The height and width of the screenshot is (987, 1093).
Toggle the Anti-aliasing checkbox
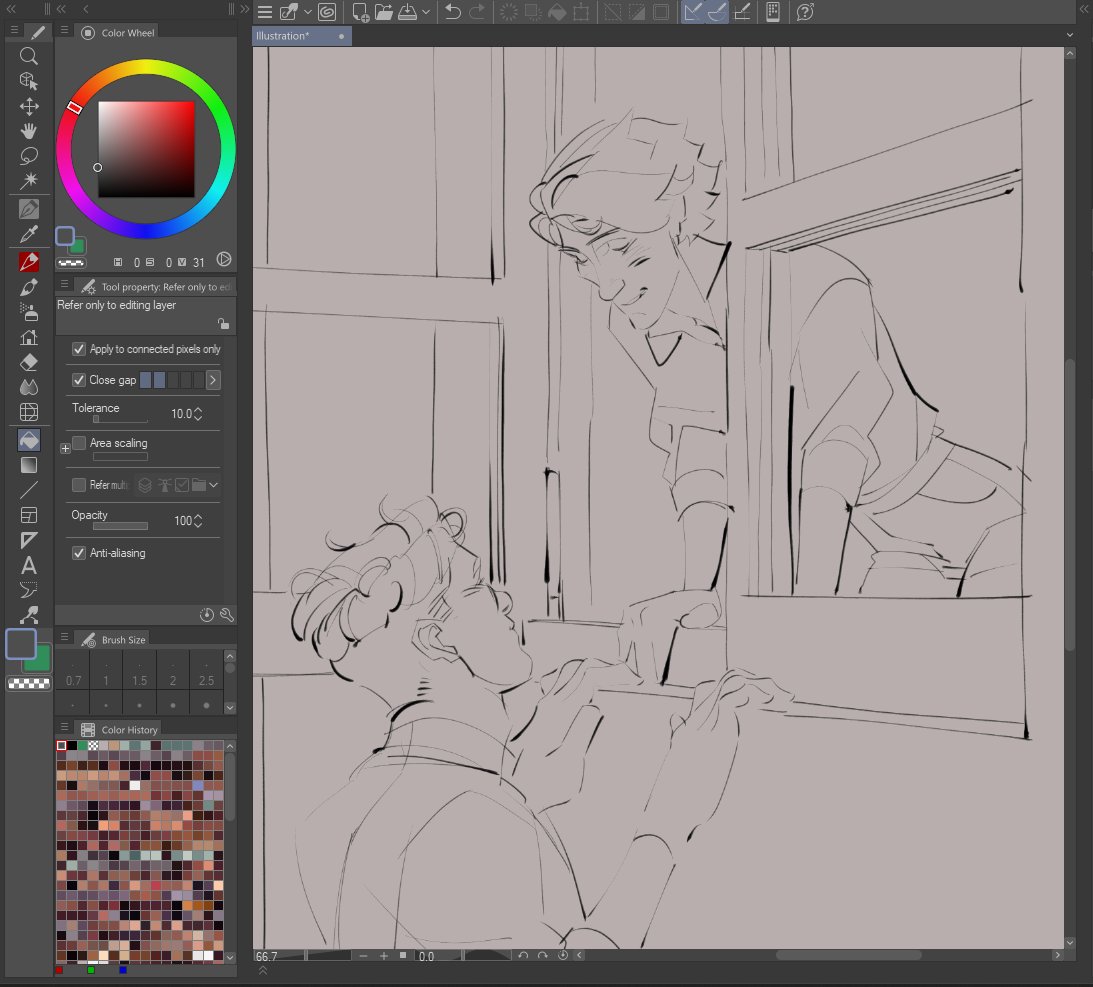coord(79,553)
